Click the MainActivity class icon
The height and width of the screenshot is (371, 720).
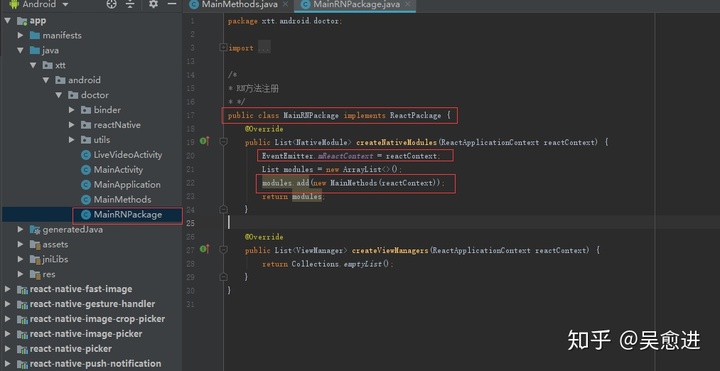click(85, 169)
